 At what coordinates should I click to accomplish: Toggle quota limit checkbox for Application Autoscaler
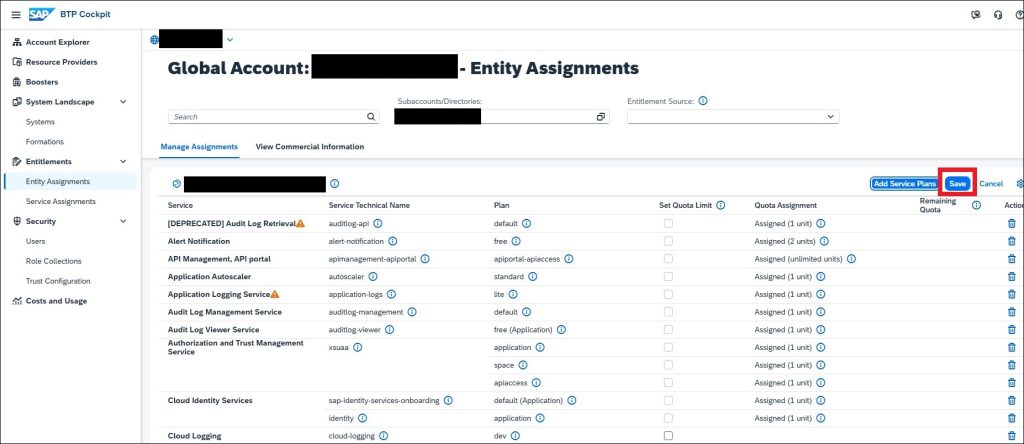point(668,276)
